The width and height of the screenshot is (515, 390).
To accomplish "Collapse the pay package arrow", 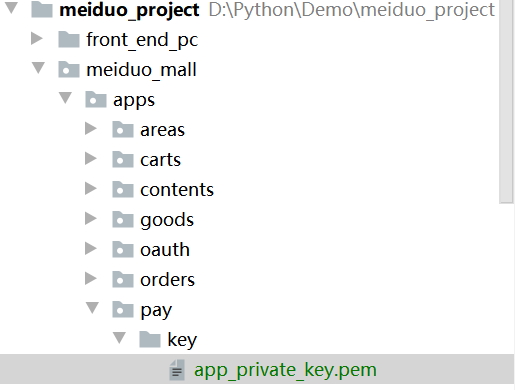I will [x=92, y=308].
